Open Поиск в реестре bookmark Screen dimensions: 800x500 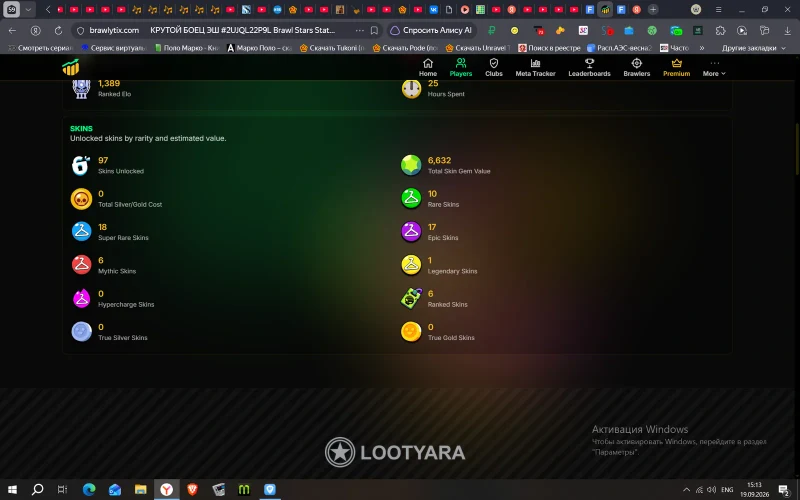[549, 48]
